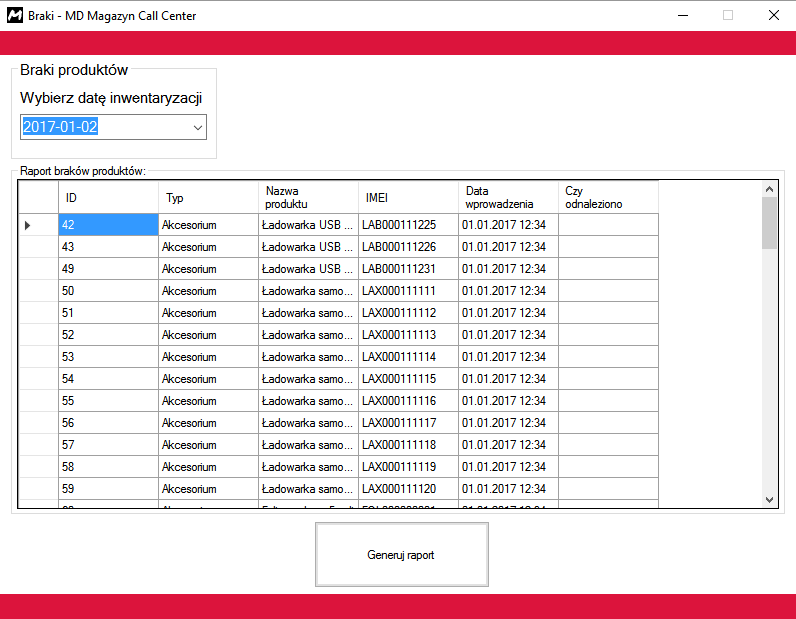Sort by the Data wprowadzenia column header

[509, 198]
